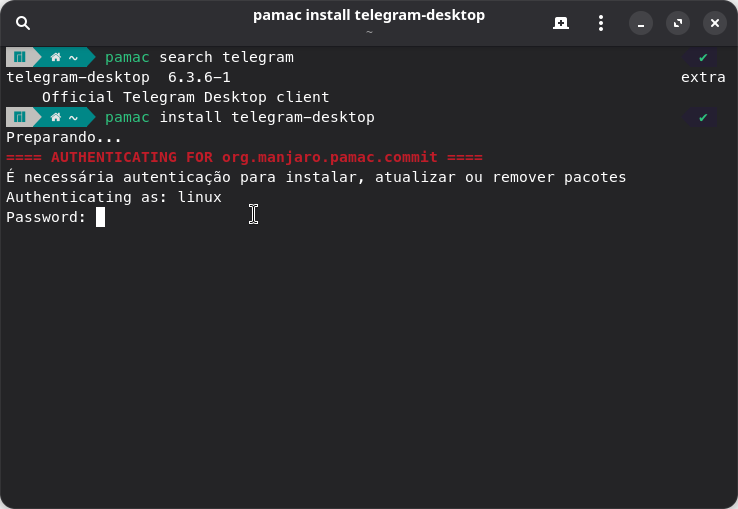Viewport: 738px width, 509px height.
Task: Click the window title in header bar
Action: [368, 16]
